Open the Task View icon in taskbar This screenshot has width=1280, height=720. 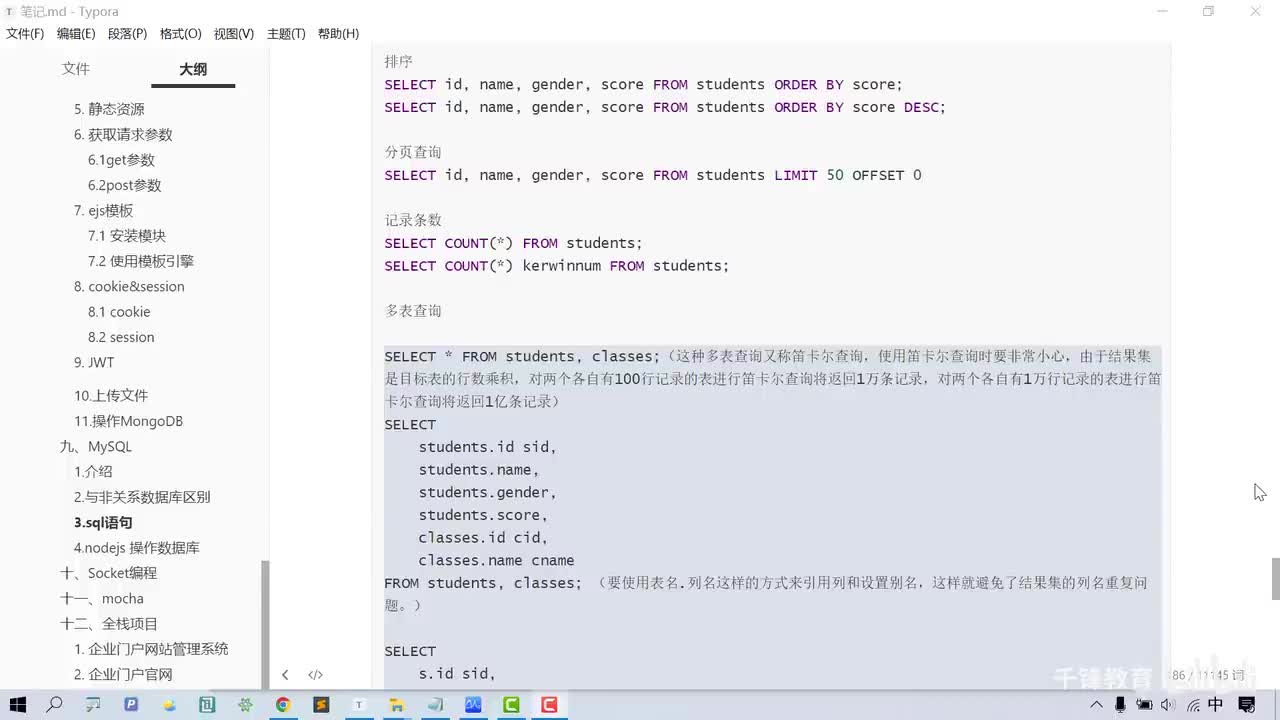pyautogui.click(x=93, y=705)
